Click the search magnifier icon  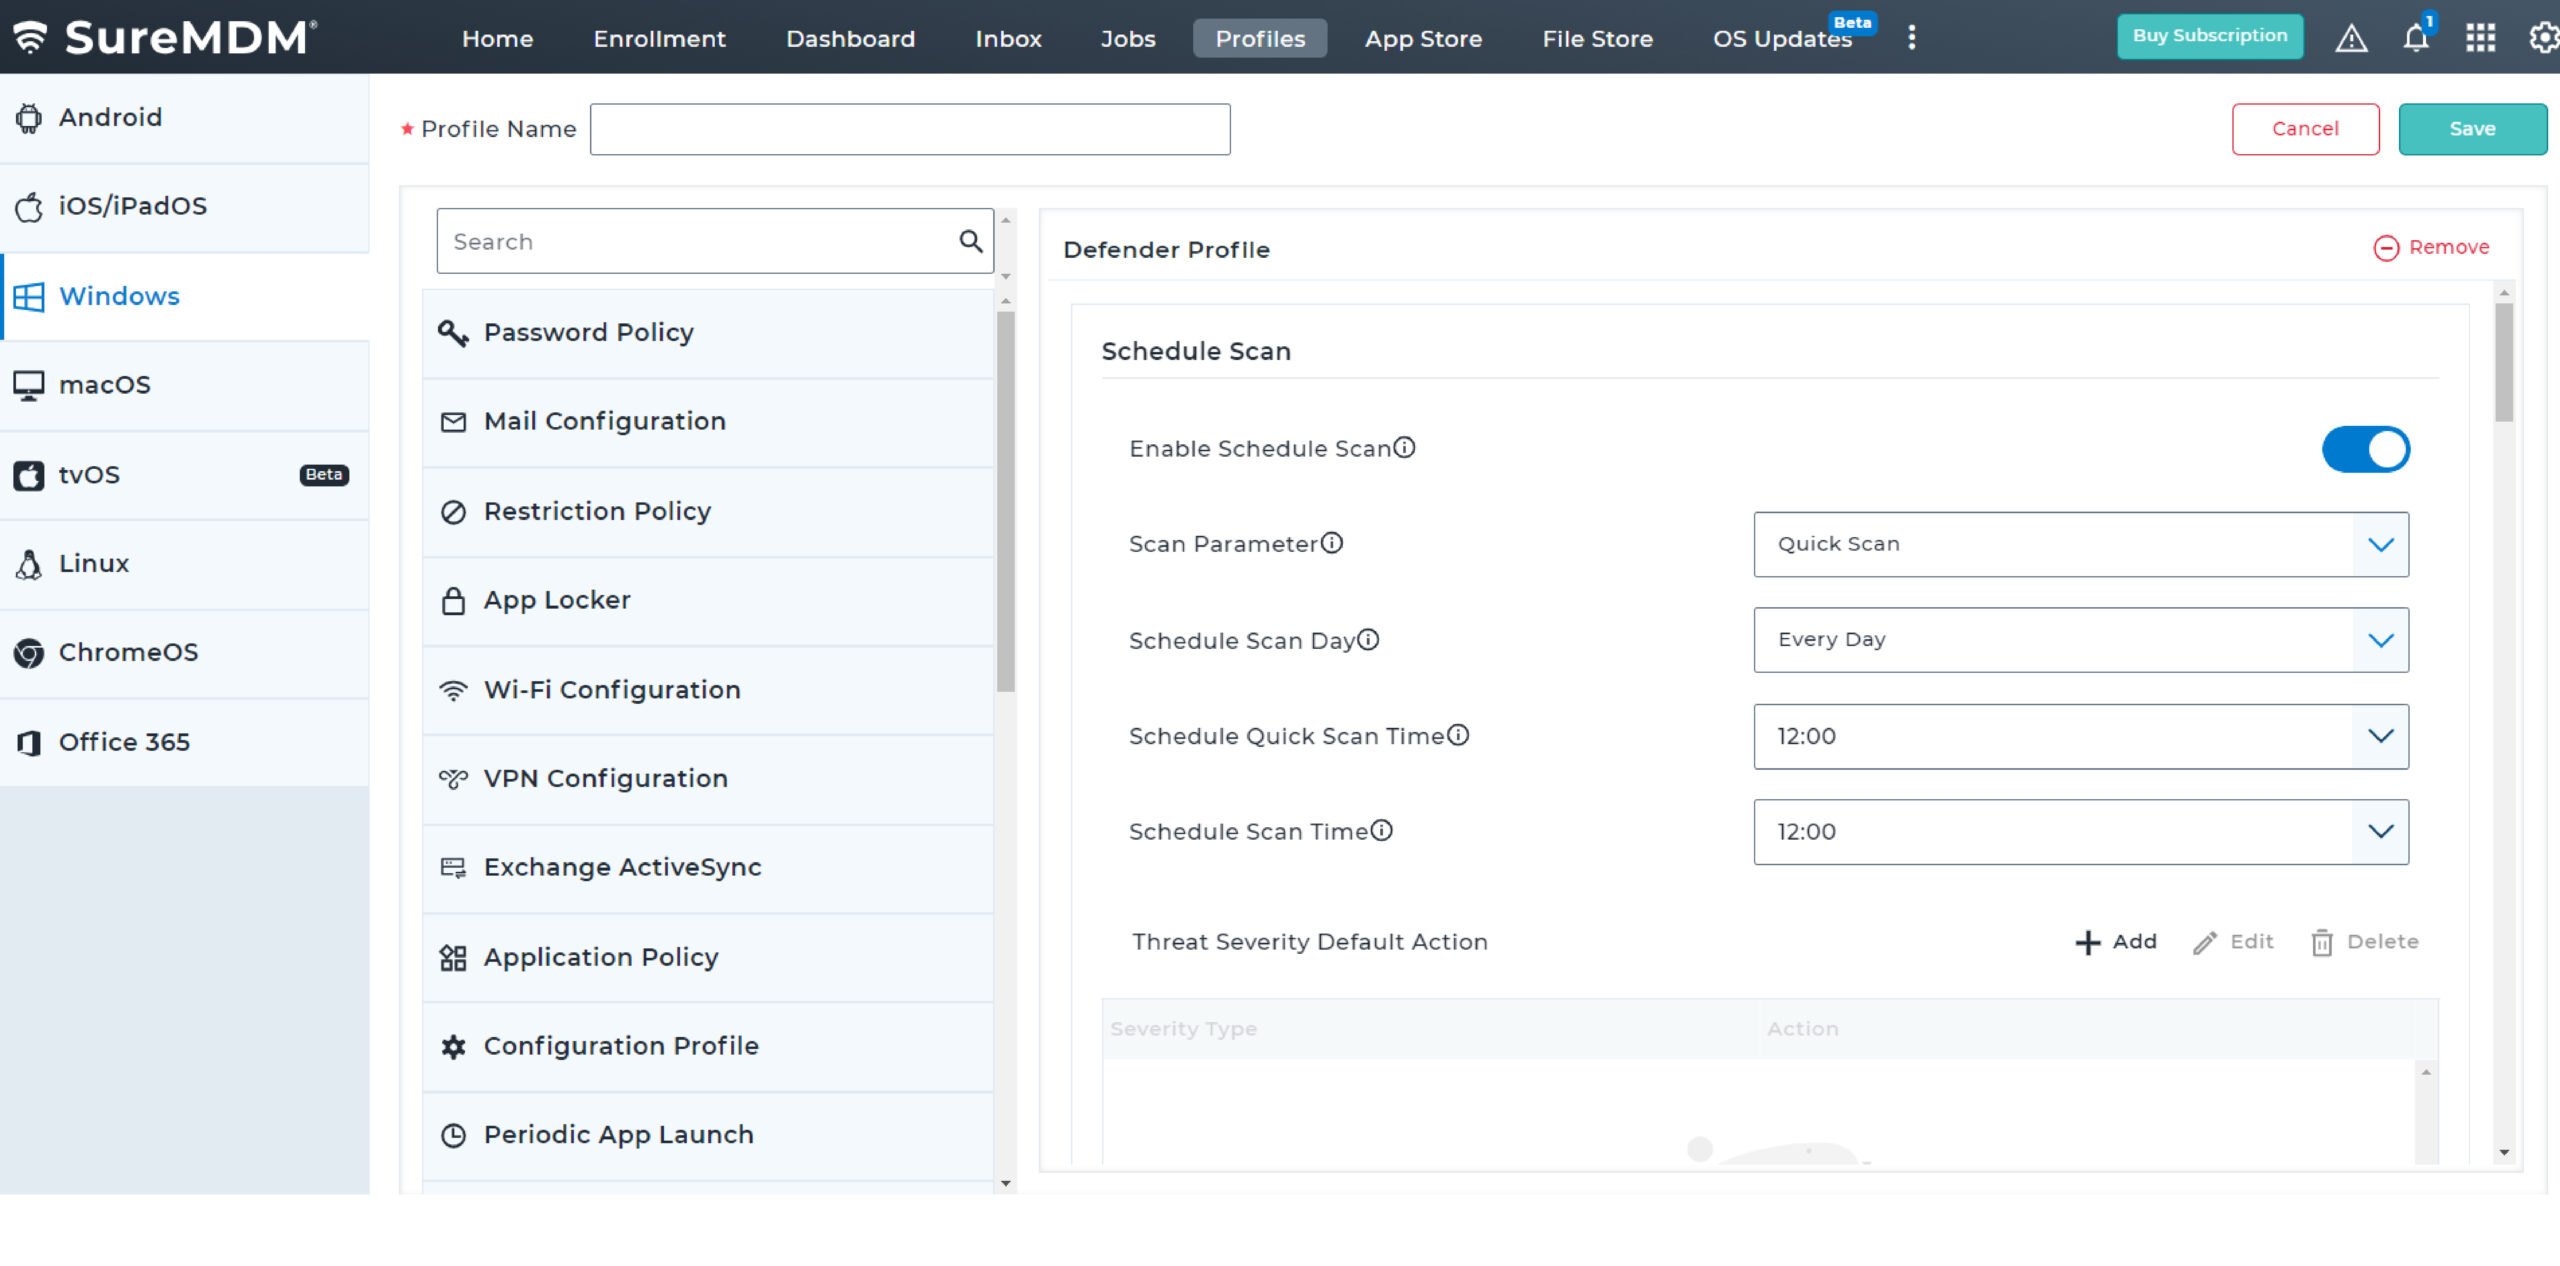[970, 241]
